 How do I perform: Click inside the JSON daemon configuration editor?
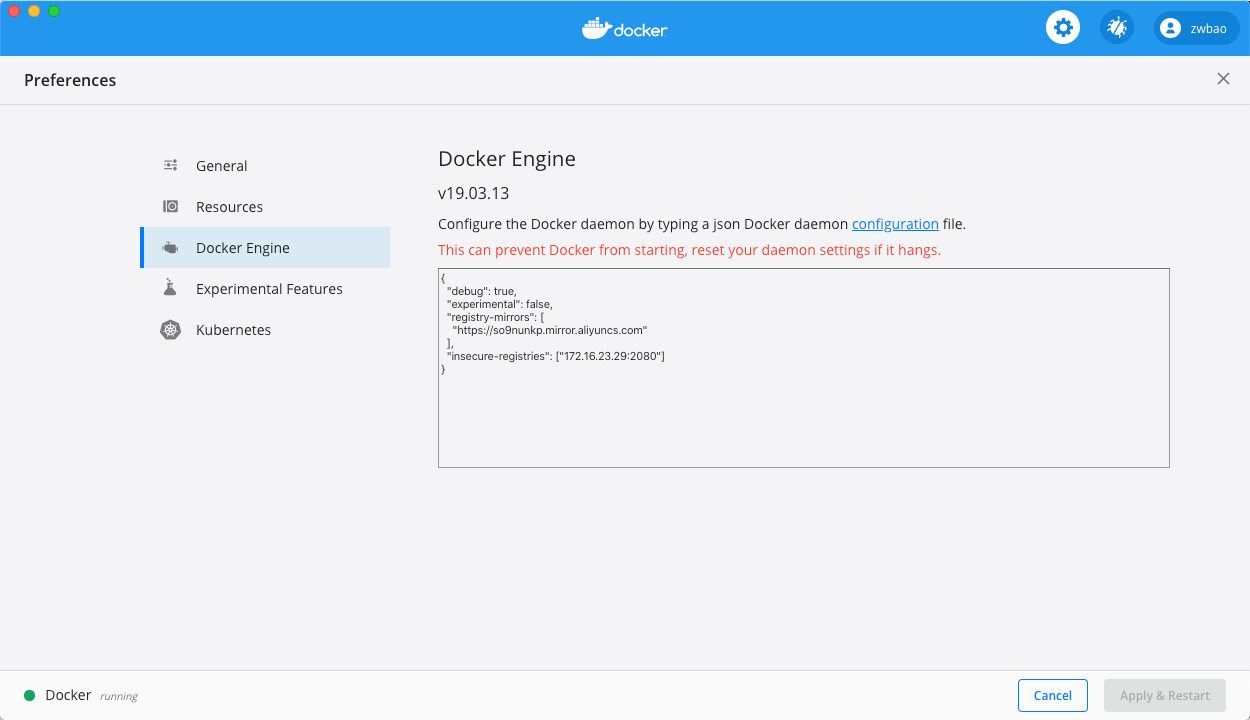[x=800, y=365]
